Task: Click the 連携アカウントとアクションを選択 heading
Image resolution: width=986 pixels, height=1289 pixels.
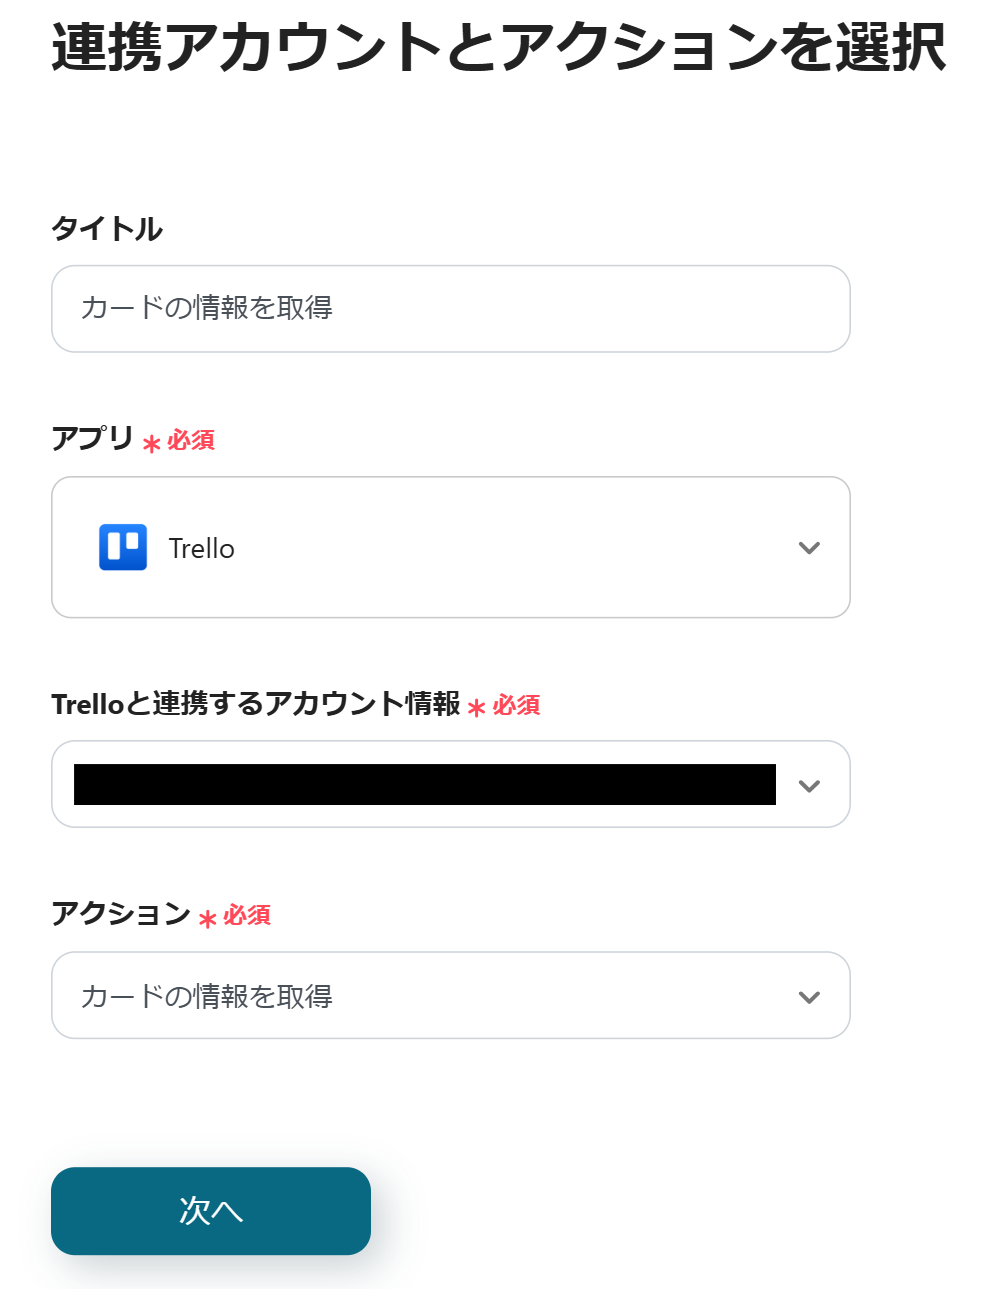Action: coord(498,47)
